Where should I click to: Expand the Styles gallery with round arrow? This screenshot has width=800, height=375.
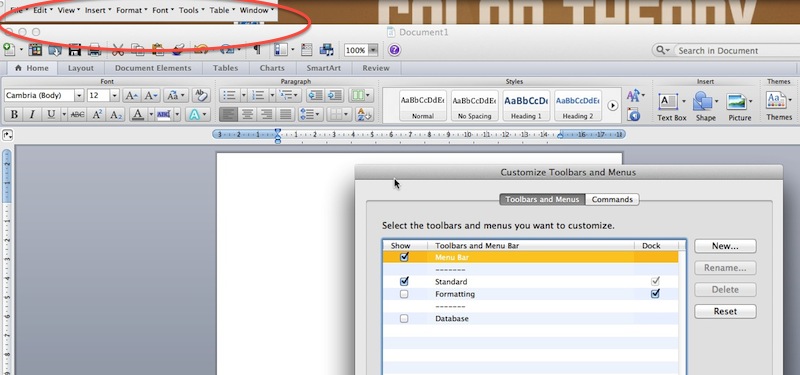613,106
